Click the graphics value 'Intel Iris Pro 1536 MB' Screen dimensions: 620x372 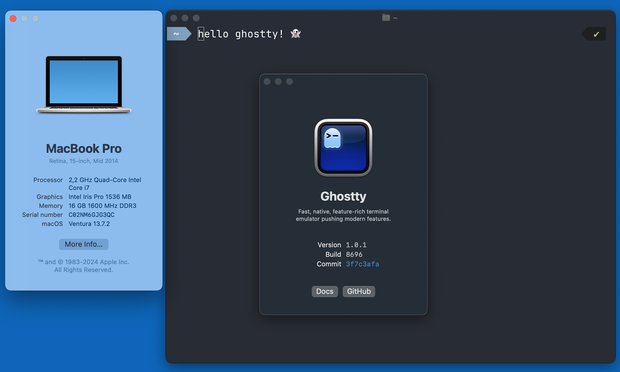(100, 196)
